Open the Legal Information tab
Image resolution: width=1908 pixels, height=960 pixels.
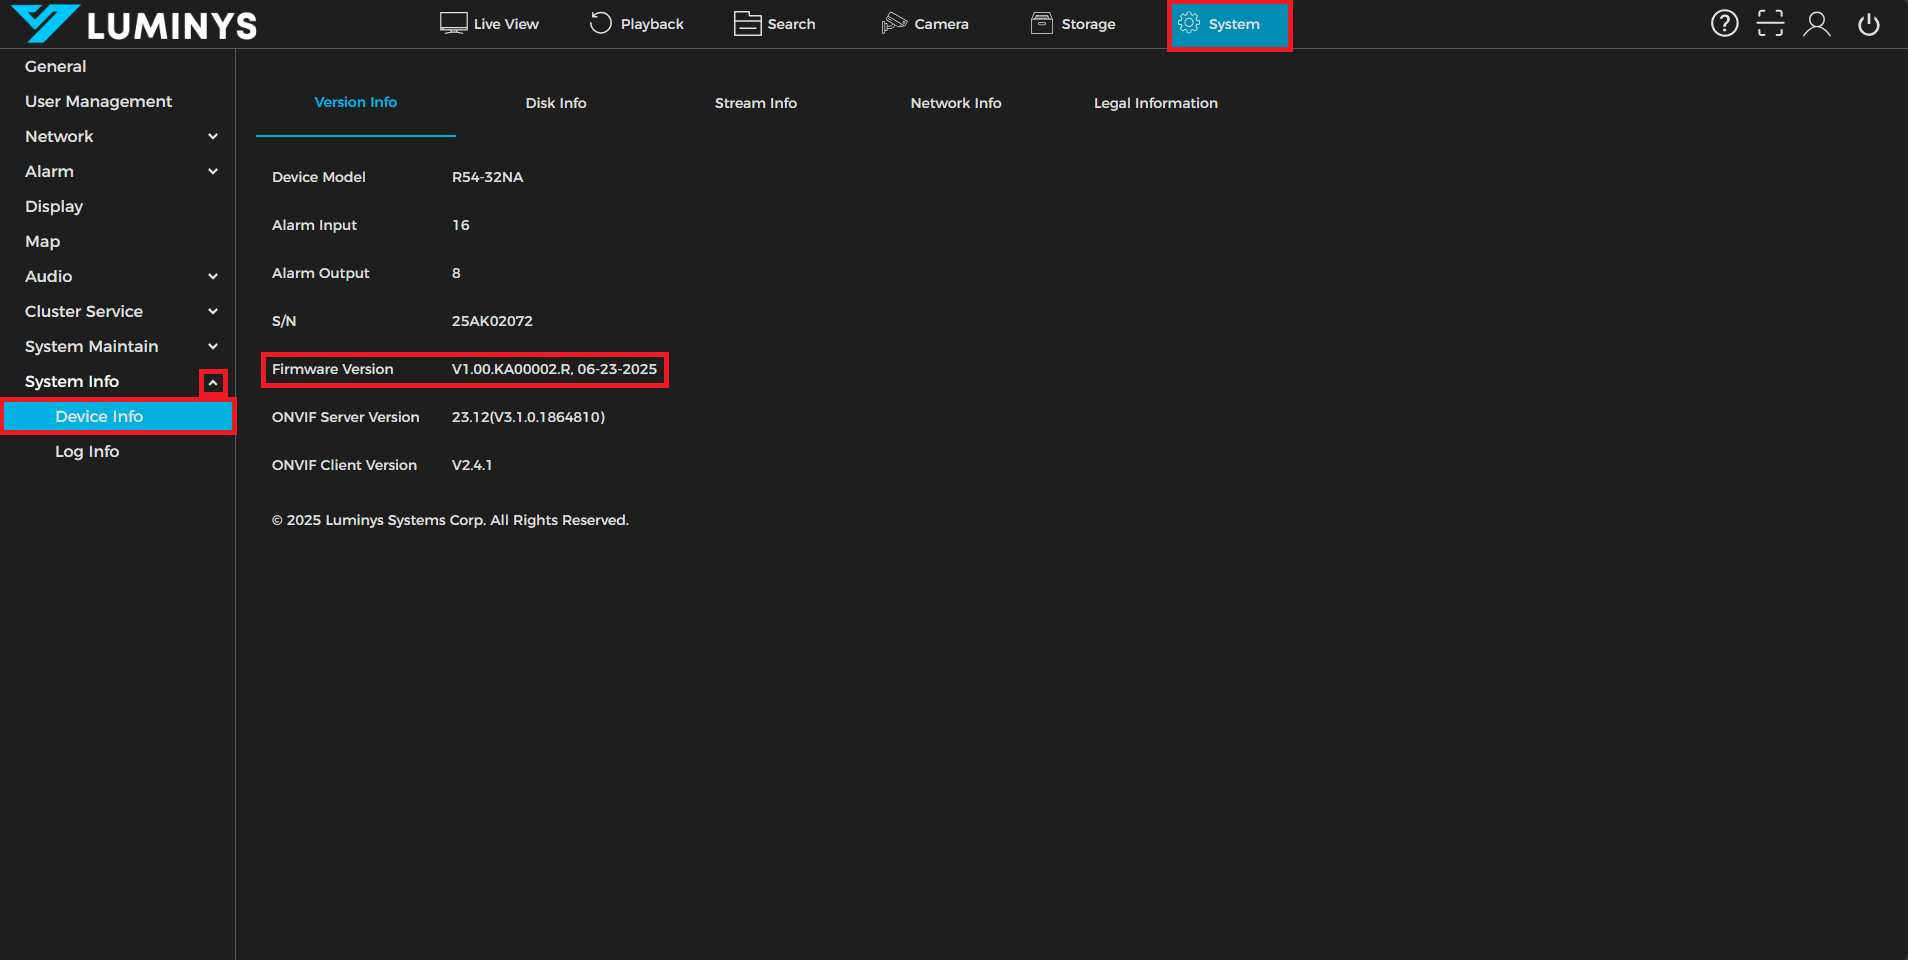pos(1155,103)
